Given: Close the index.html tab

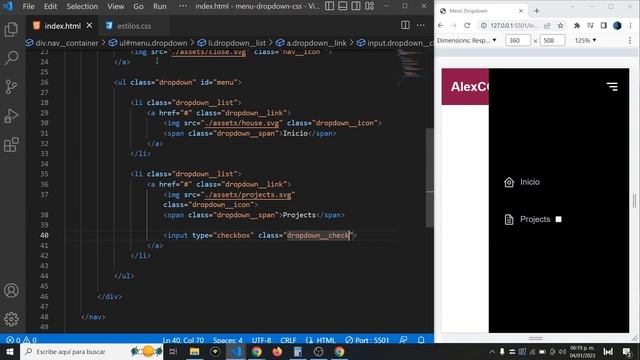Looking at the screenshot, I should point(89,25).
